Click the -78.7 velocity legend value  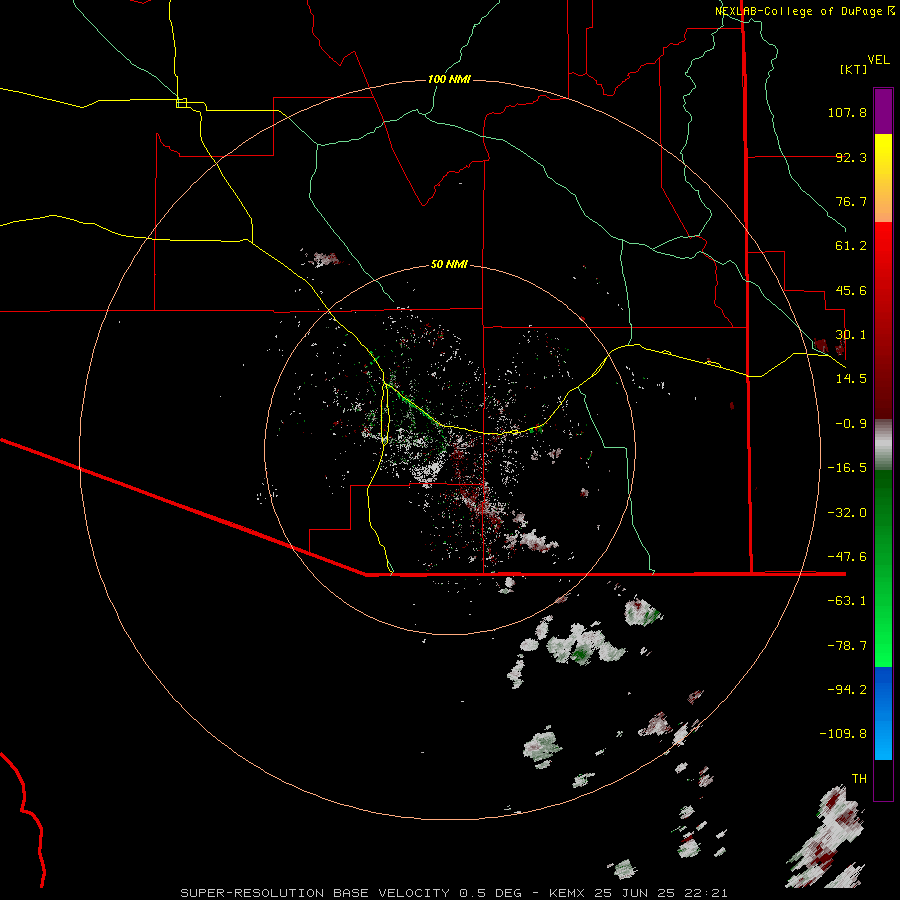[x=847, y=646]
